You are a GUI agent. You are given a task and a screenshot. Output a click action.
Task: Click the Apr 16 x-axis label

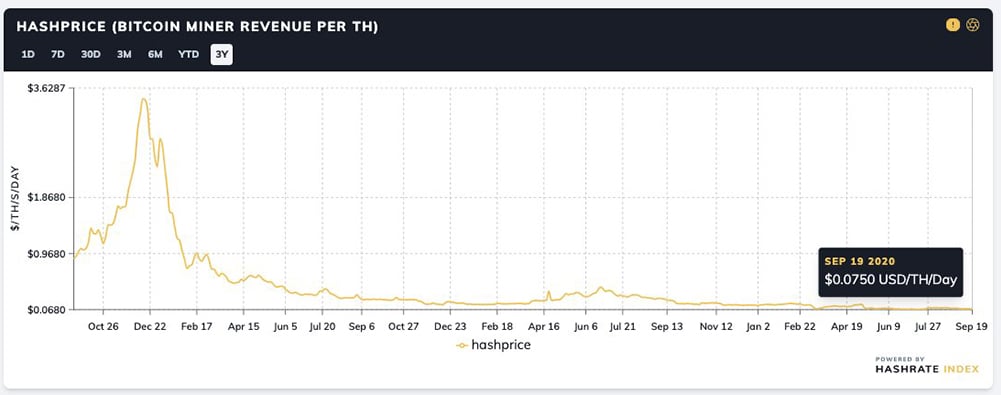coord(544,326)
